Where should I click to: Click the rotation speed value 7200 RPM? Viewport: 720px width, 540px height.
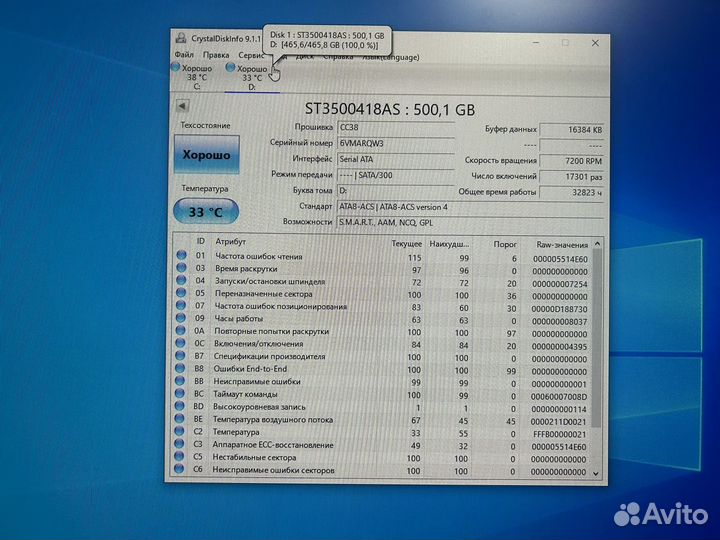pos(571,161)
